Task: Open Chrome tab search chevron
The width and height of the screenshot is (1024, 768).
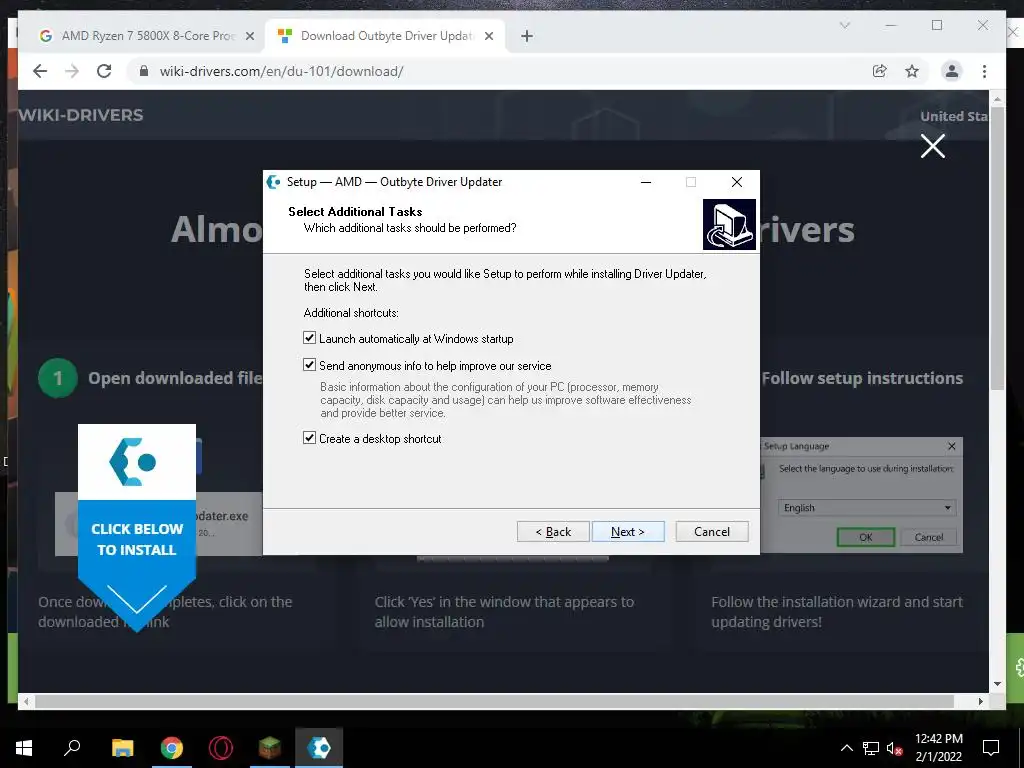Action: click(x=844, y=25)
